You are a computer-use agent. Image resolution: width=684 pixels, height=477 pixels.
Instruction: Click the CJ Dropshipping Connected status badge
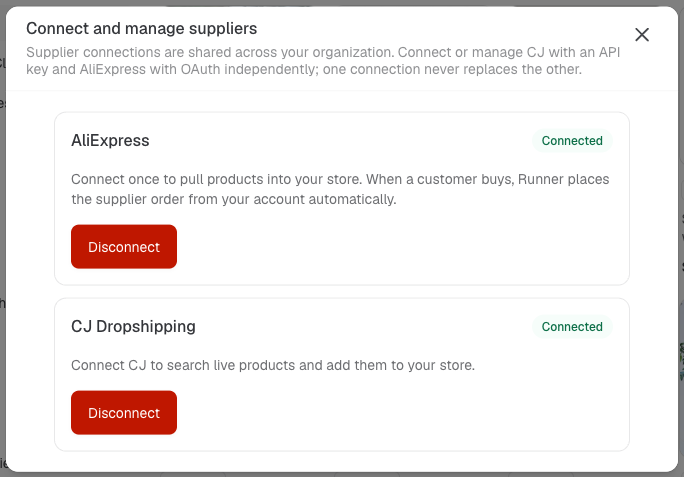(572, 326)
